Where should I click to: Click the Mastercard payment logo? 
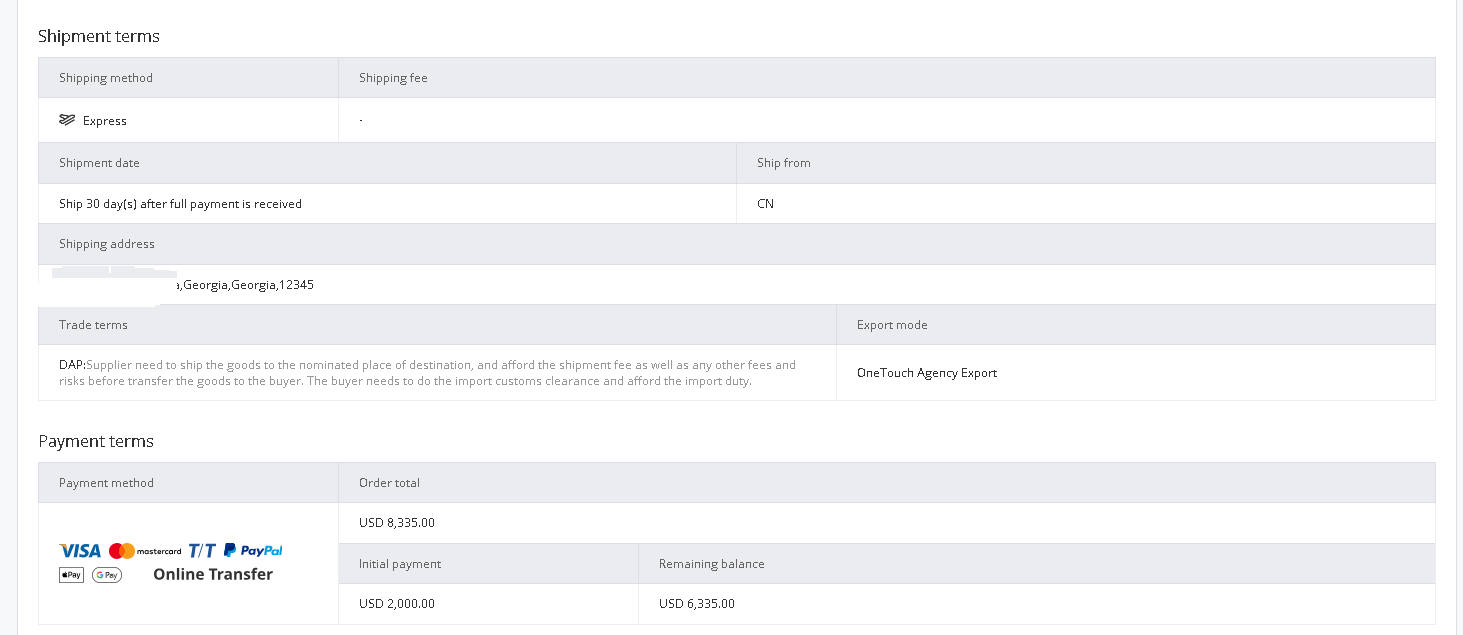[x=145, y=551]
